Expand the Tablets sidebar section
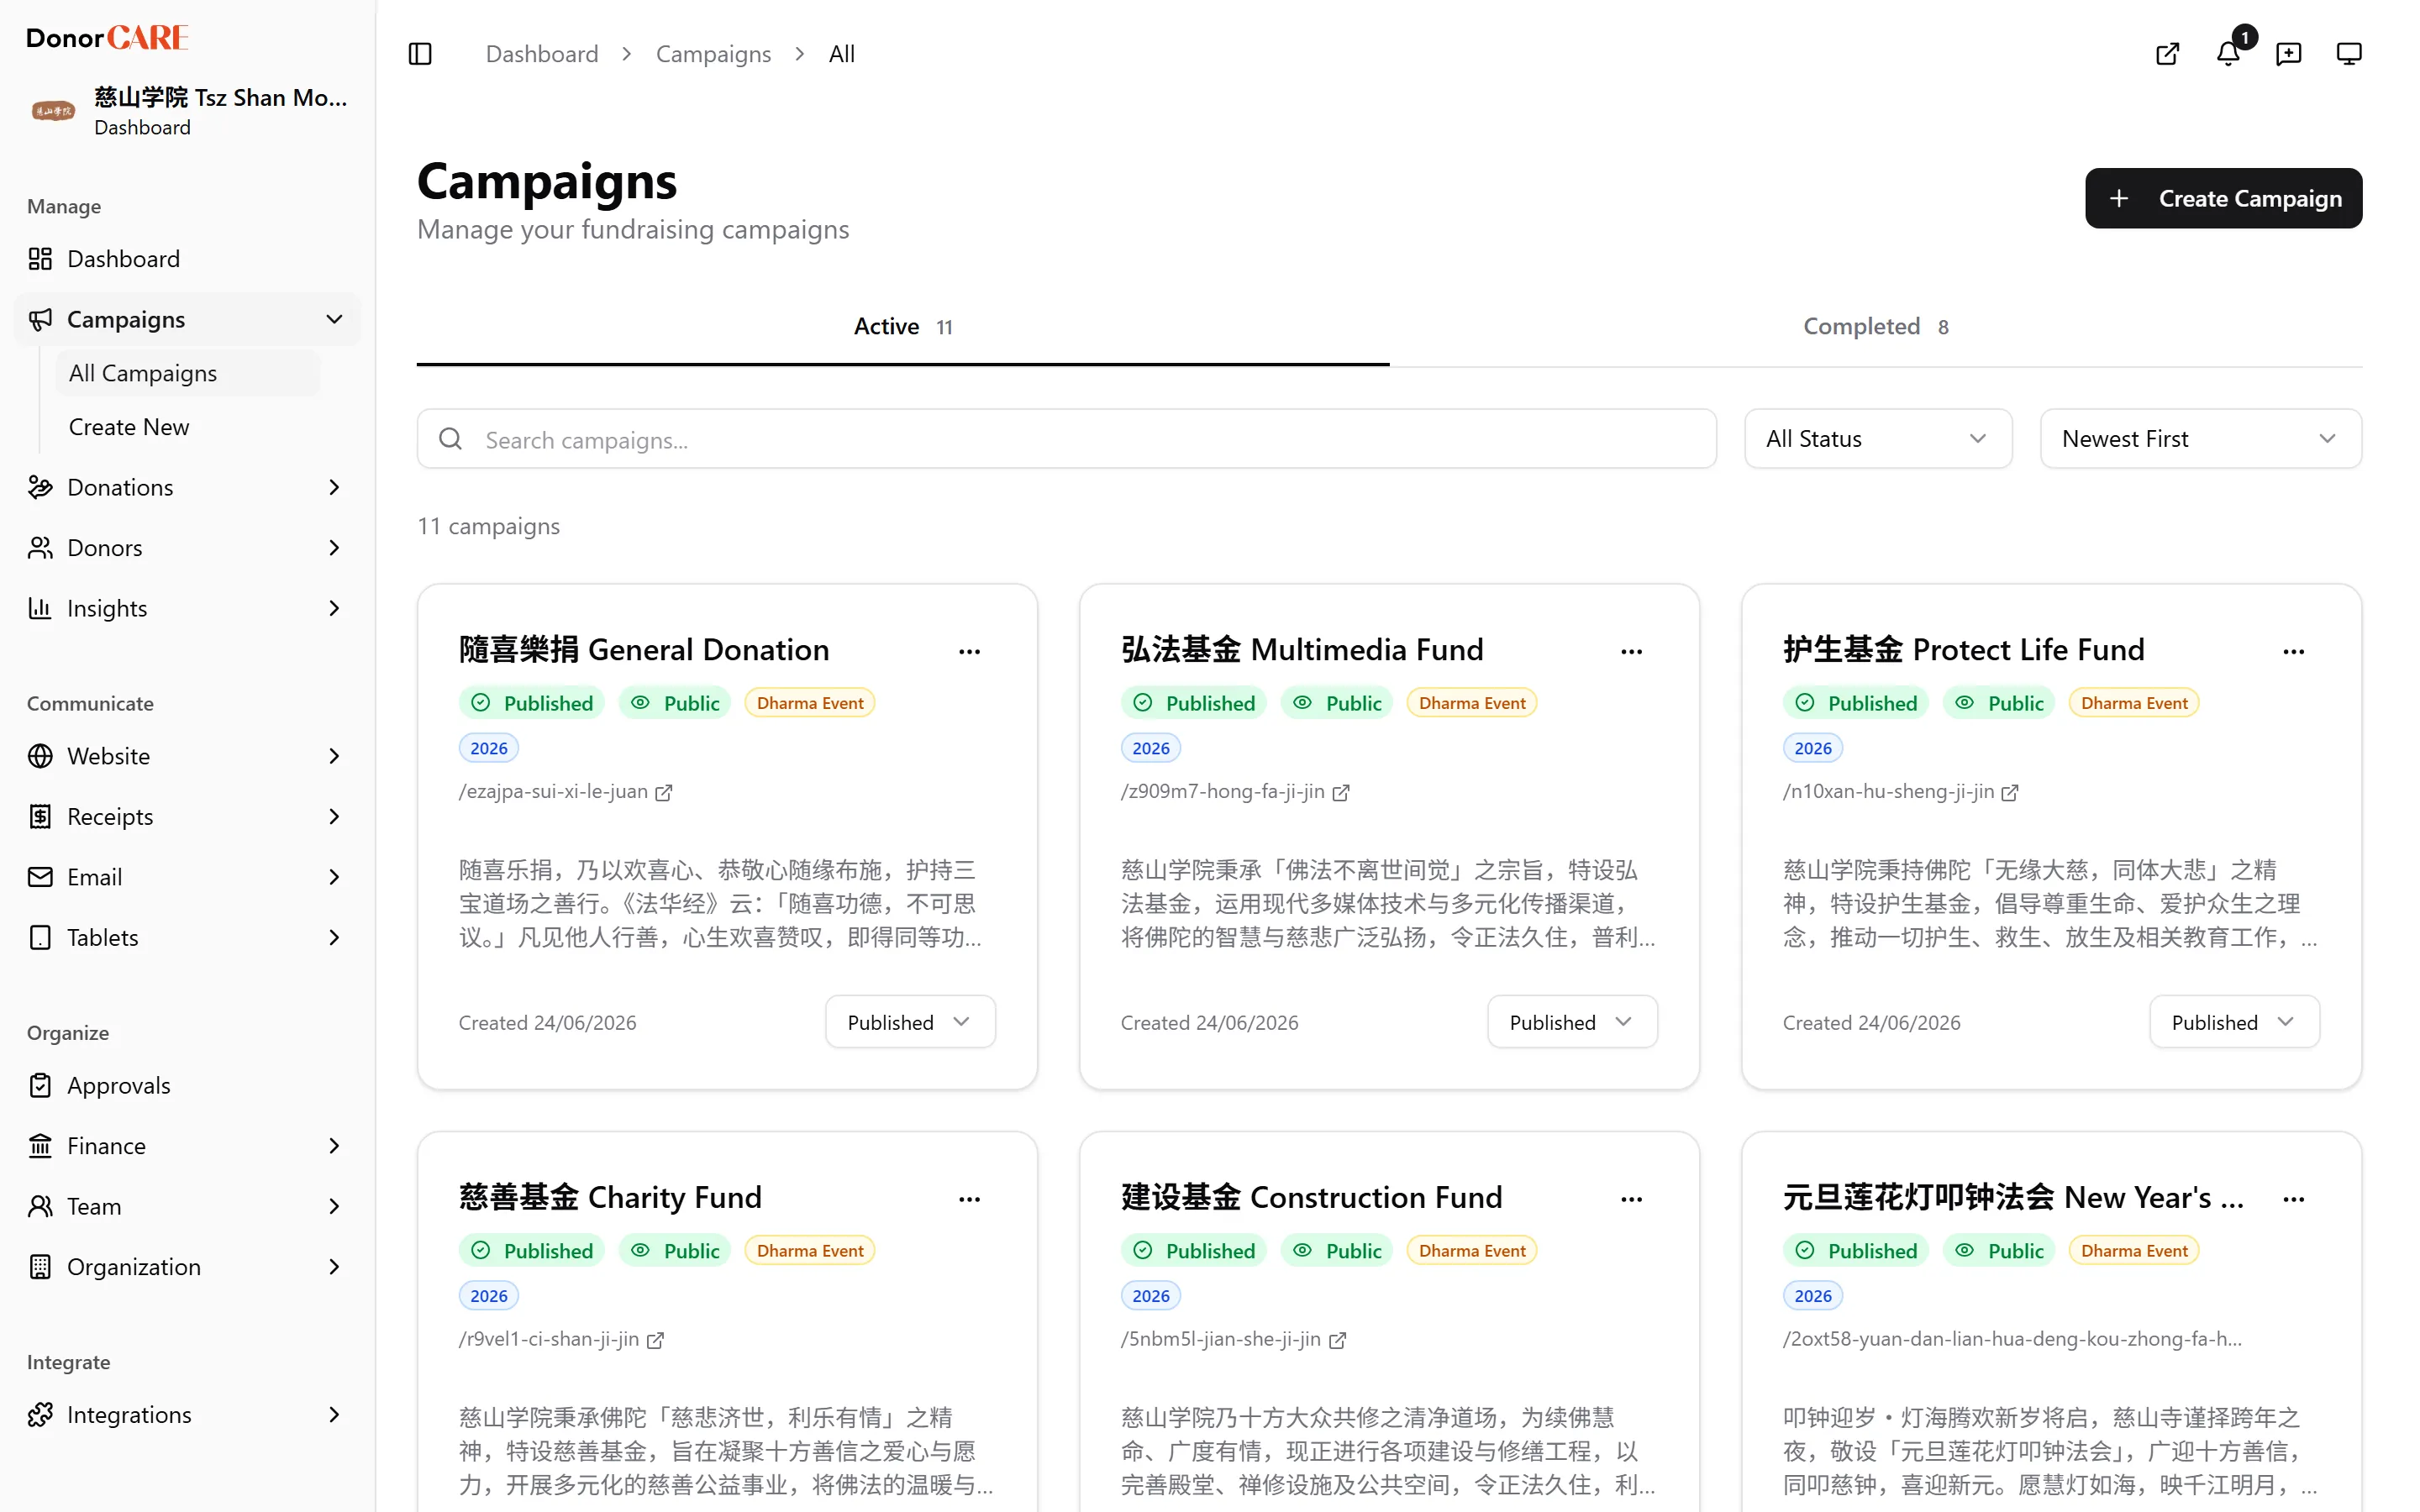The width and height of the screenshot is (2420, 1512). click(x=334, y=937)
